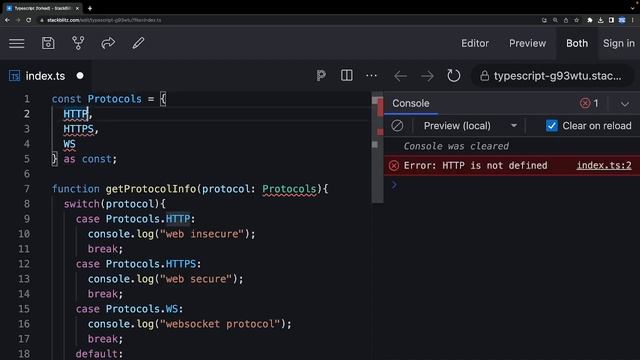Viewport: 640px width, 360px height.
Task: Click the fork project icon
Action: click(78, 43)
